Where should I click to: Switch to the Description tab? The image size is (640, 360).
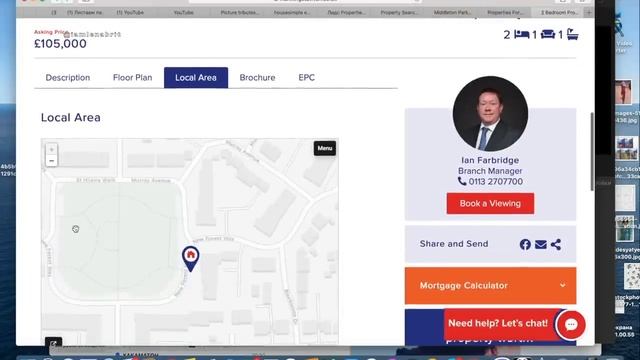(x=68, y=78)
